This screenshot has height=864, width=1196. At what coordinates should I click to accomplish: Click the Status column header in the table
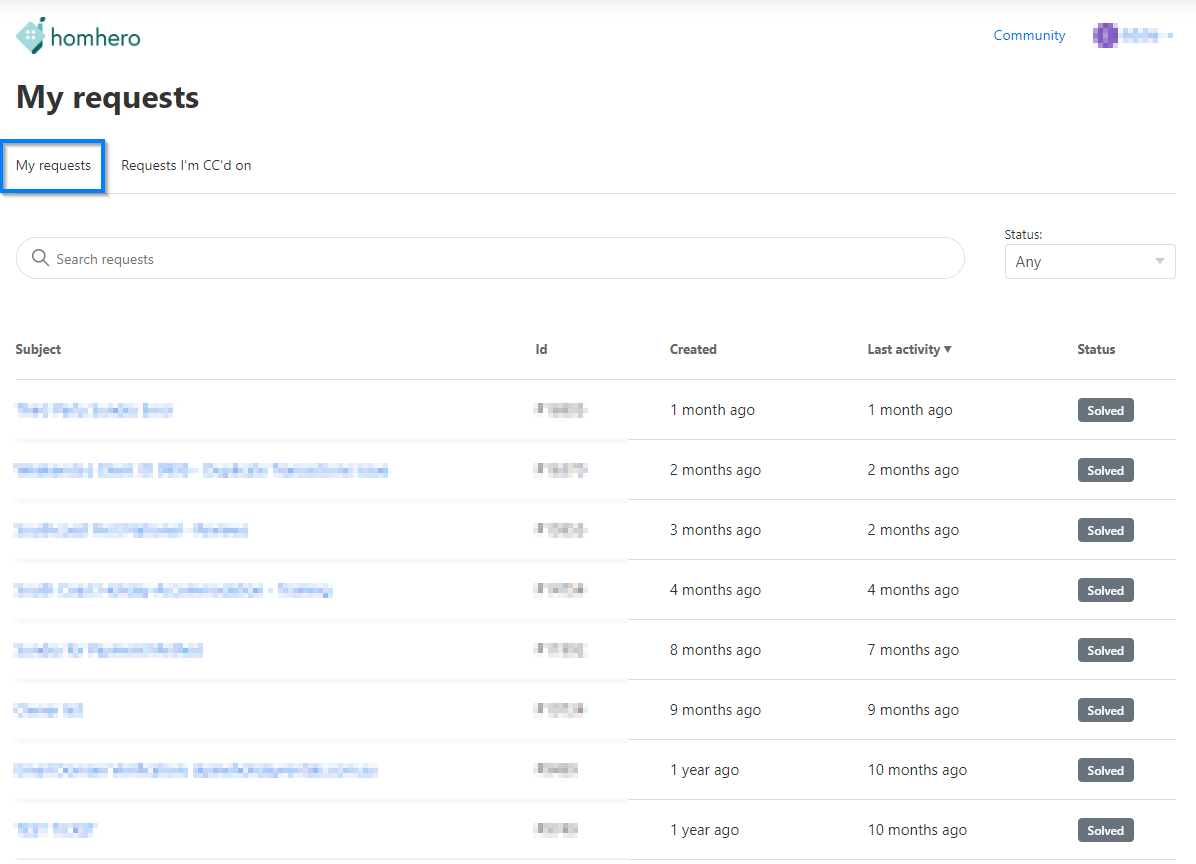tap(1096, 349)
